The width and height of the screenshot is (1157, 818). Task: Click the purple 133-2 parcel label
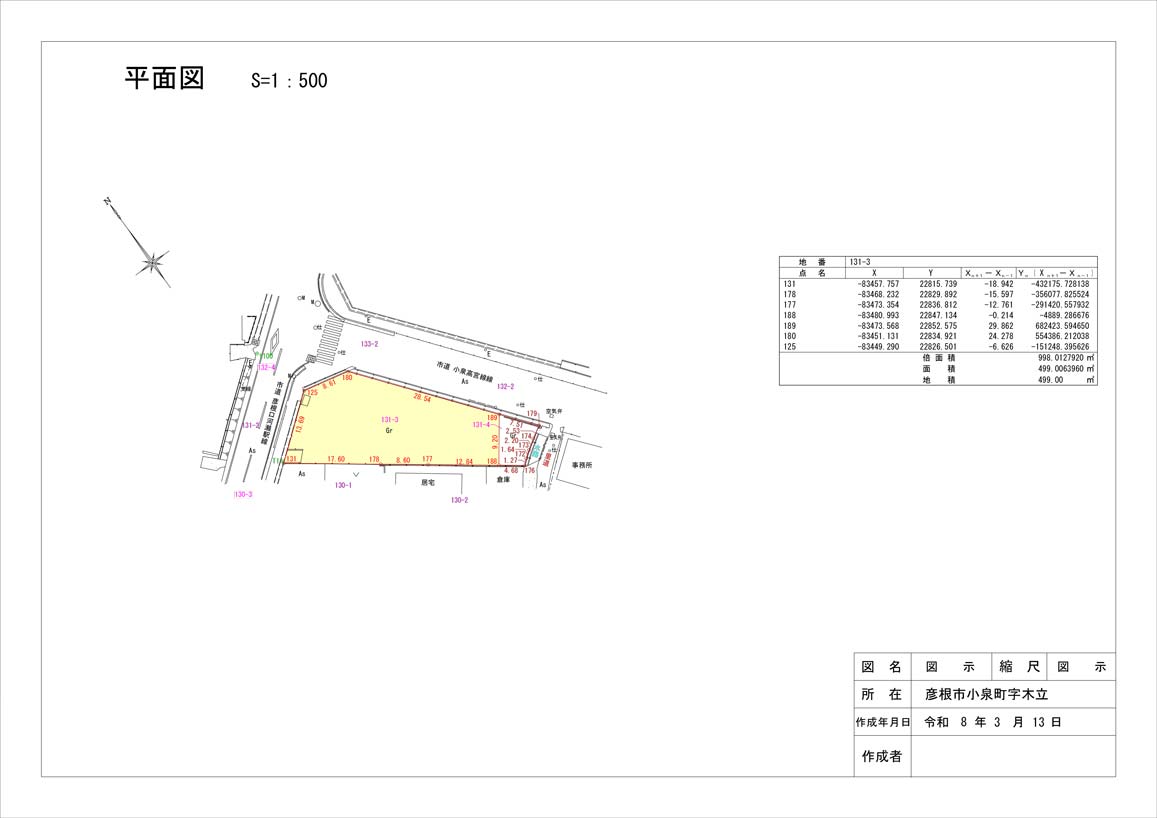pyautogui.click(x=369, y=344)
